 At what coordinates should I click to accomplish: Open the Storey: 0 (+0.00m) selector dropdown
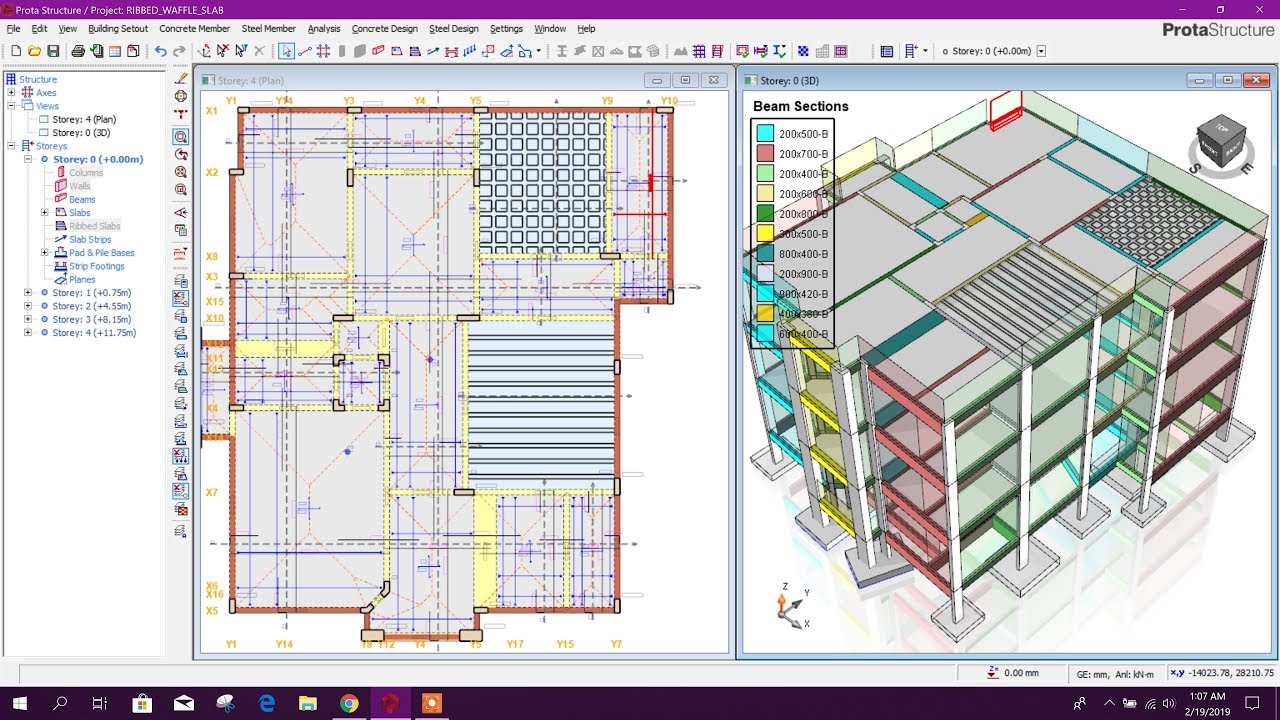pos(1039,50)
